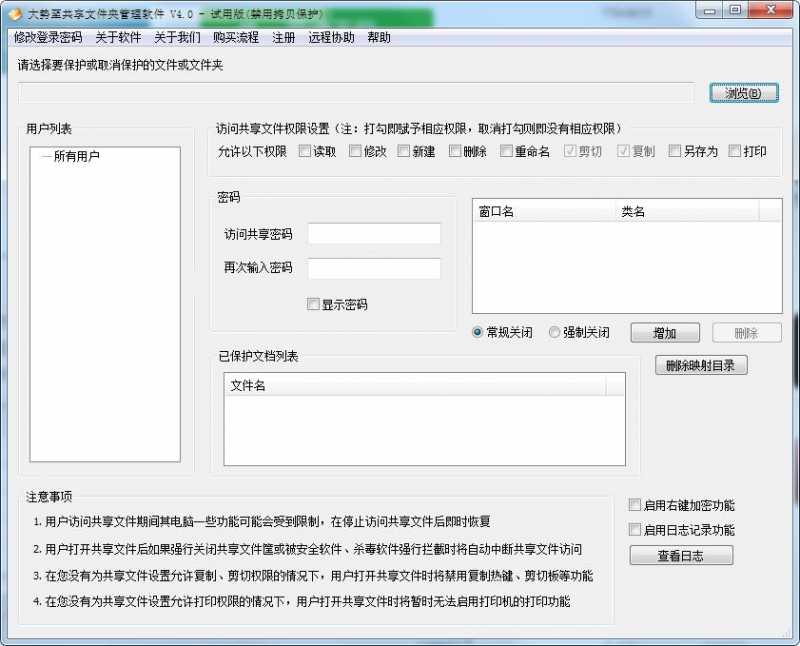Screen dimensions: 800x646
Task: 启用“修改”权限
Action: (355, 151)
